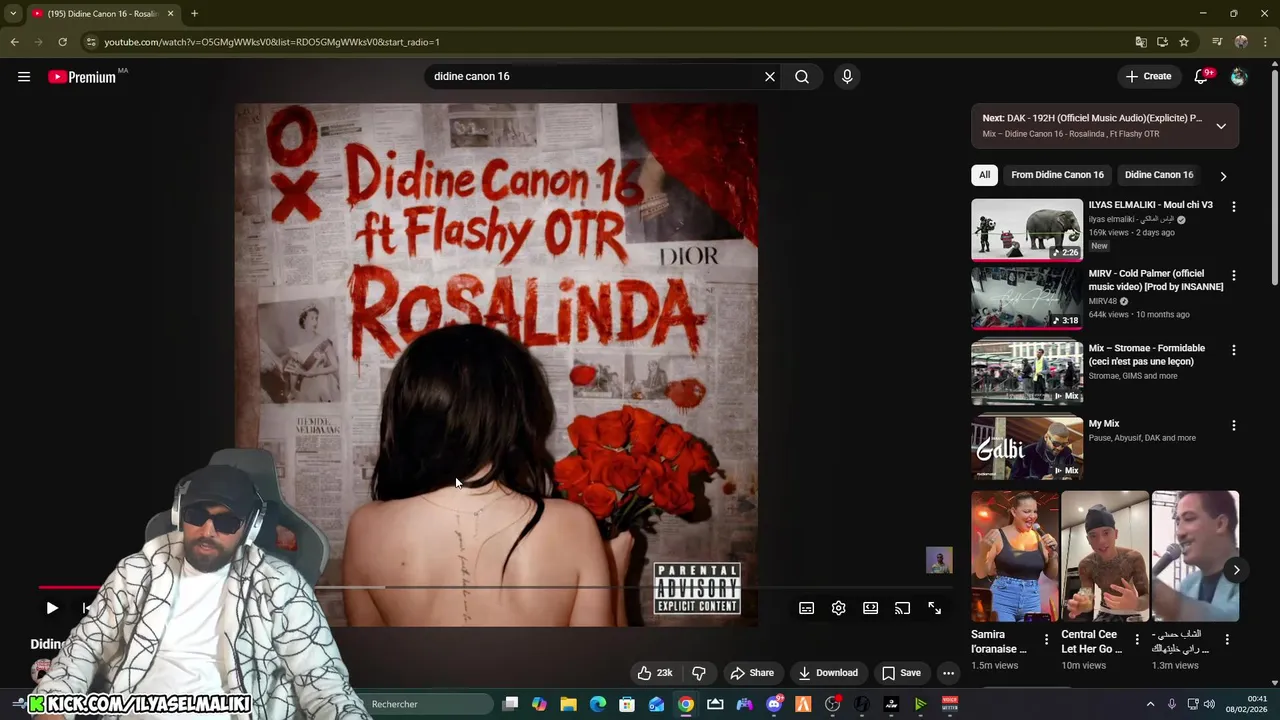This screenshot has width=1280, height=720.
Task: Download the video
Action: point(828,673)
